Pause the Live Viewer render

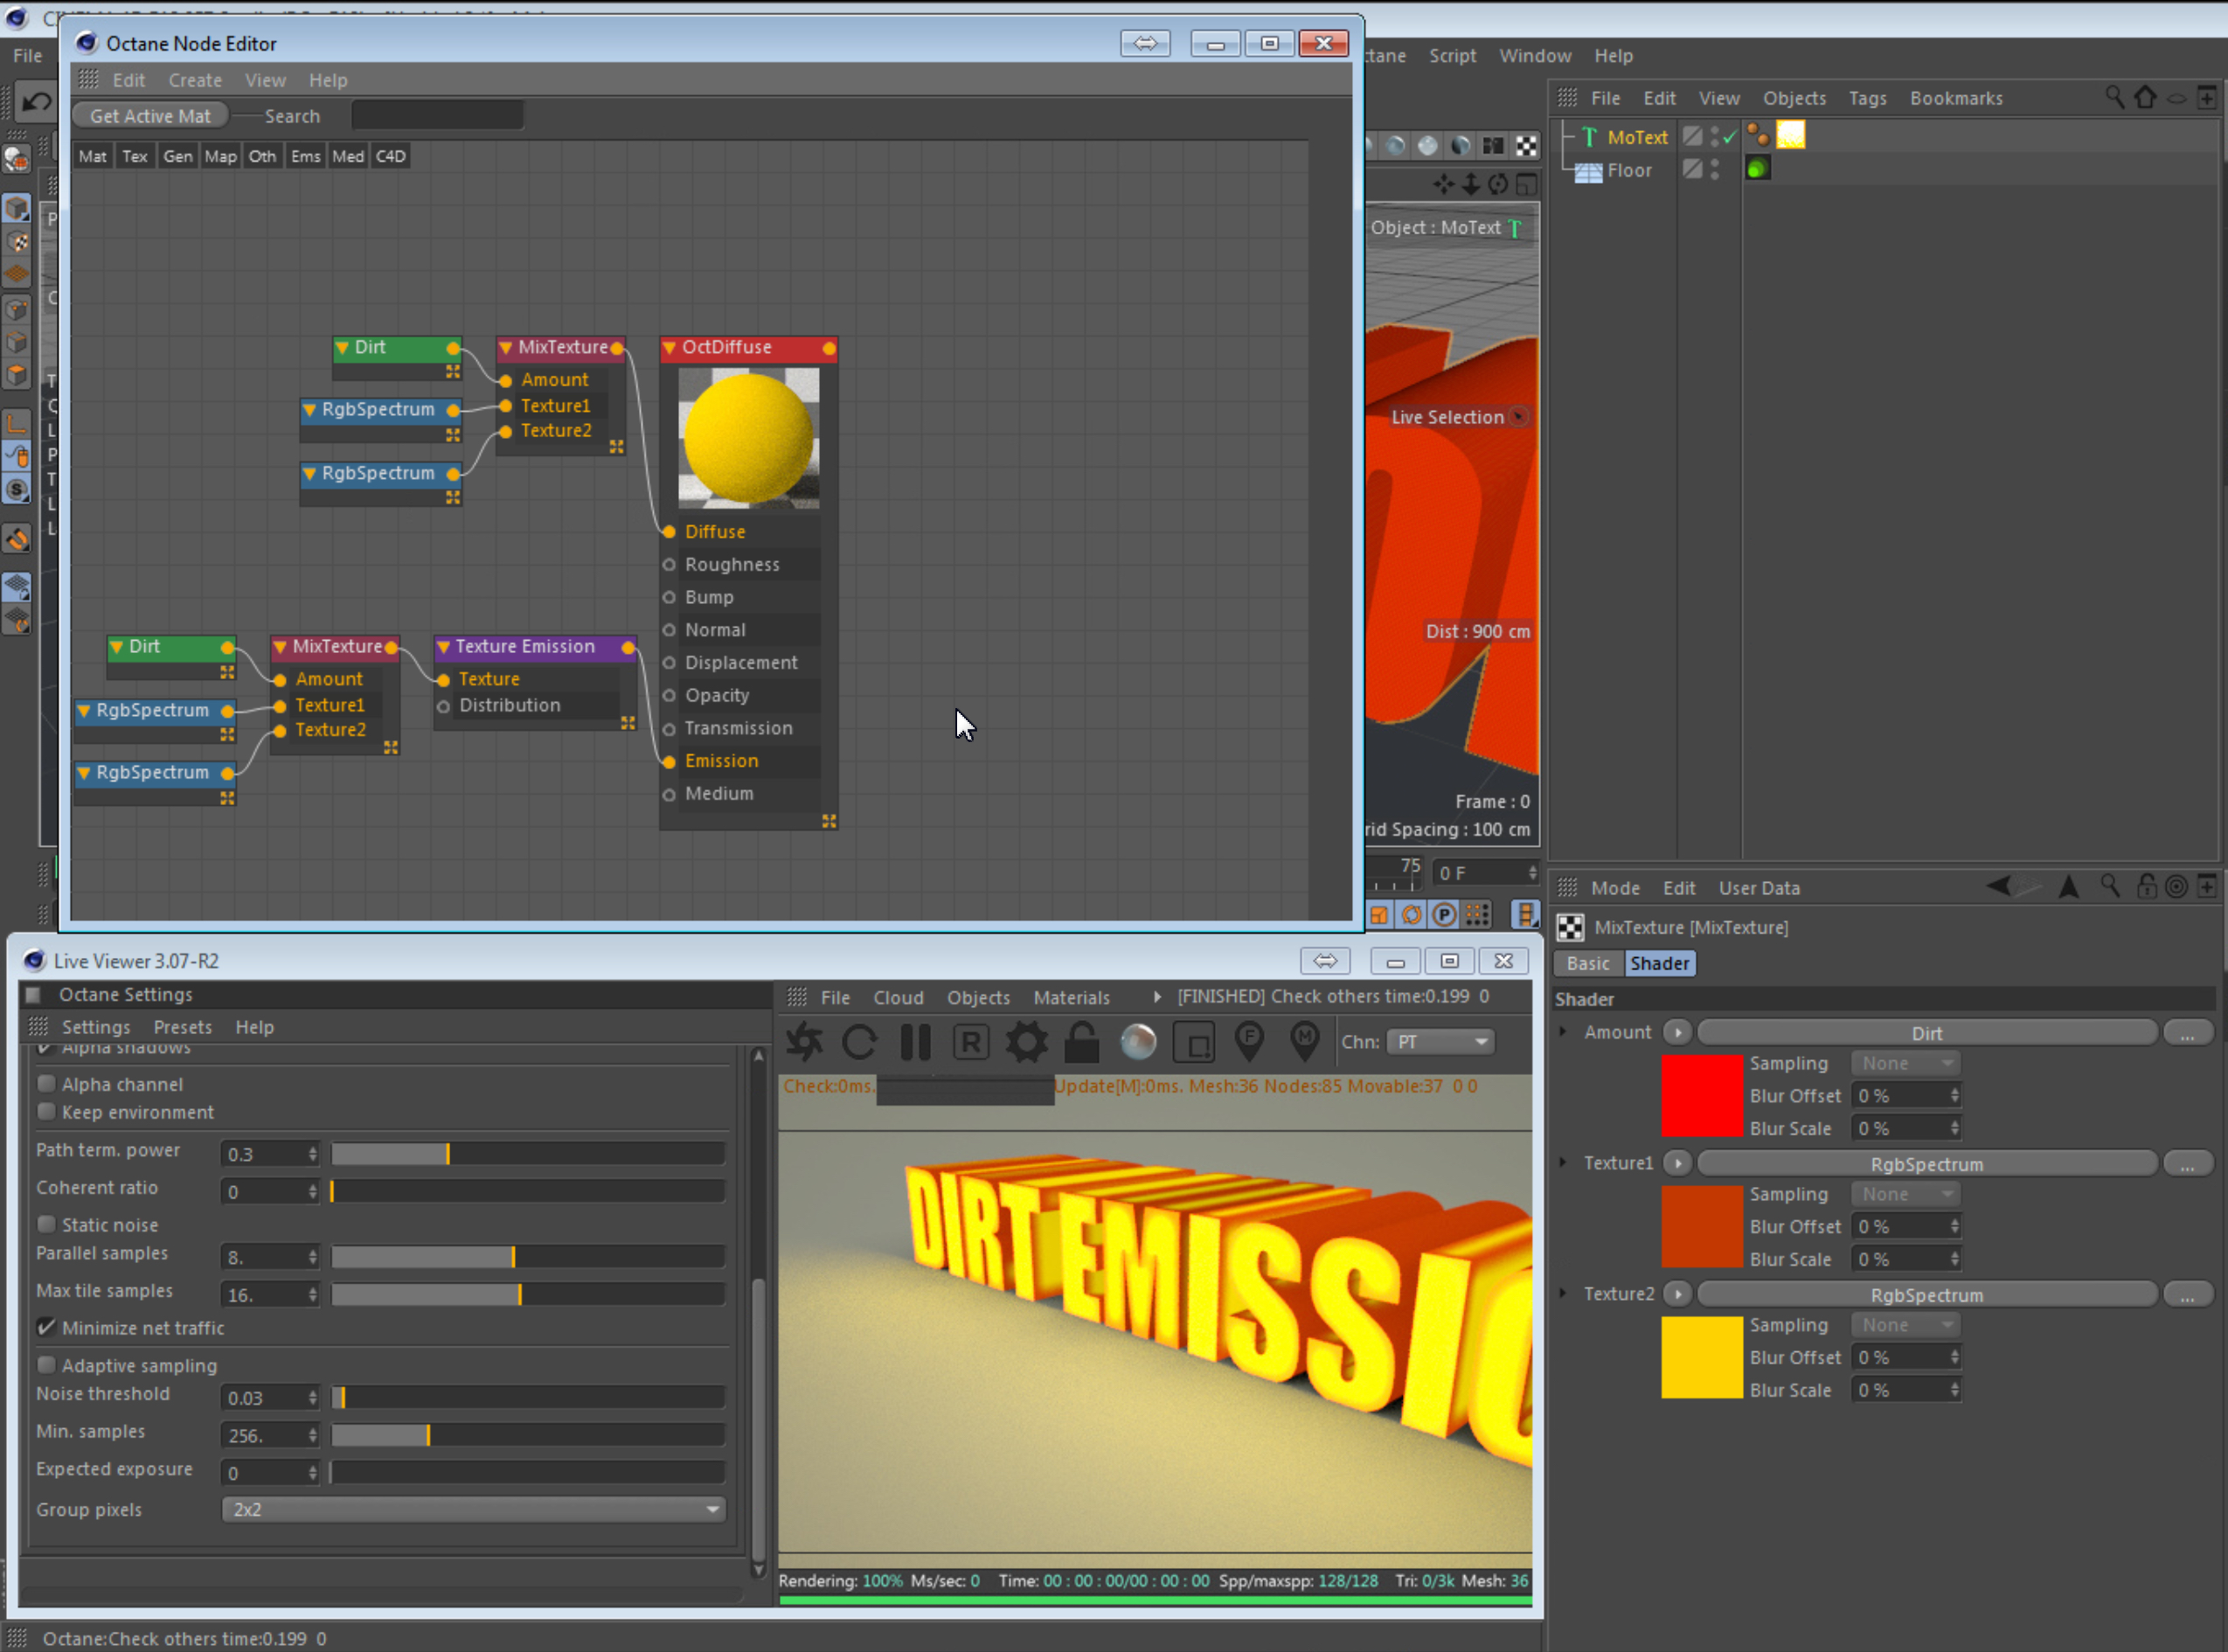(915, 1042)
